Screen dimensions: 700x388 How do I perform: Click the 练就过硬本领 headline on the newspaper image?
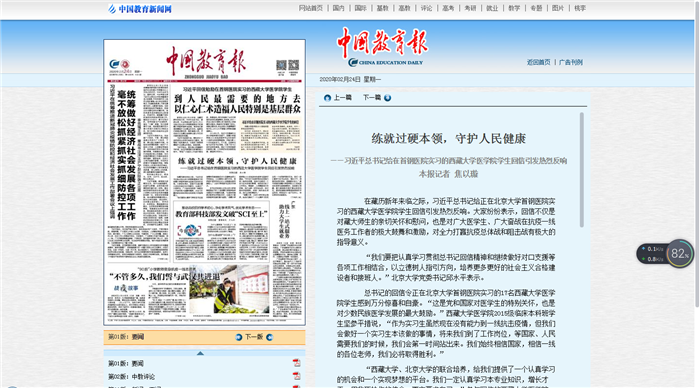pyautogui.click(x=237, y=161)
